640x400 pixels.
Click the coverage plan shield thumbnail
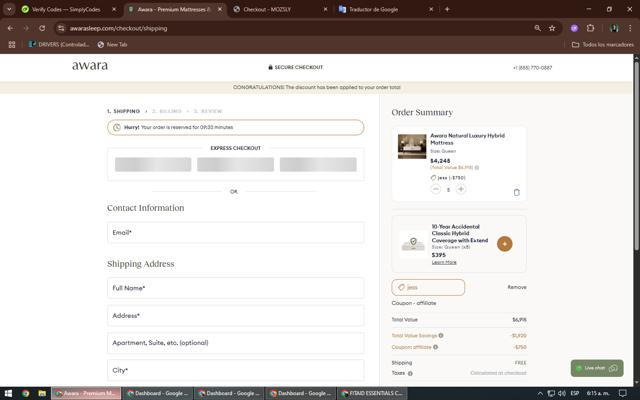pos(413,244)
